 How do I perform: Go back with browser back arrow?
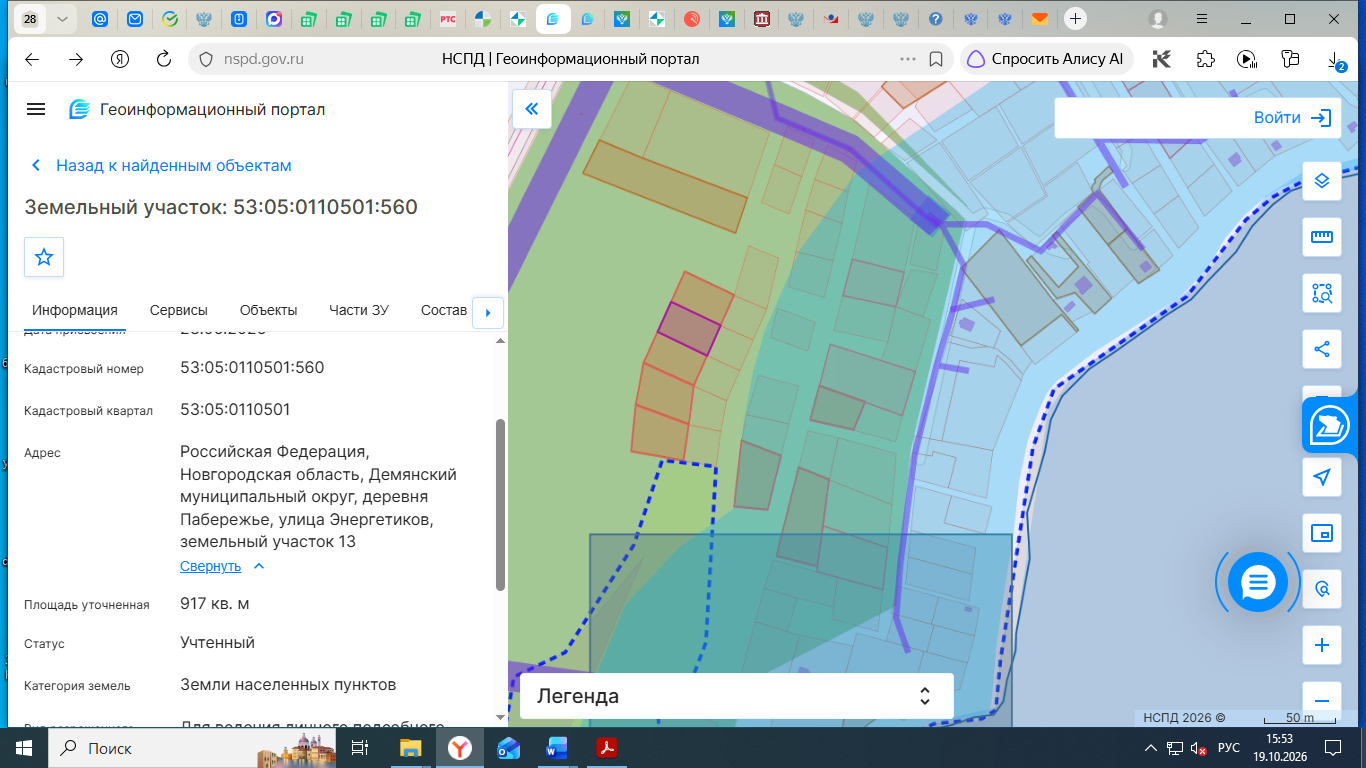pos(32,59)
